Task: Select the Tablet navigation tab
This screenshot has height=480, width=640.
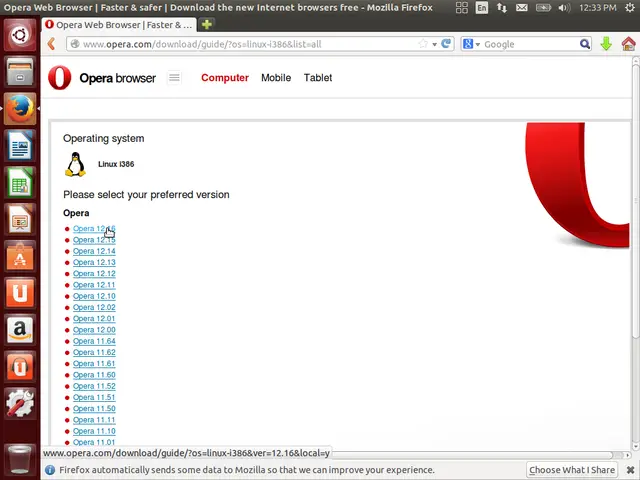Action: (x=318, y=78)
